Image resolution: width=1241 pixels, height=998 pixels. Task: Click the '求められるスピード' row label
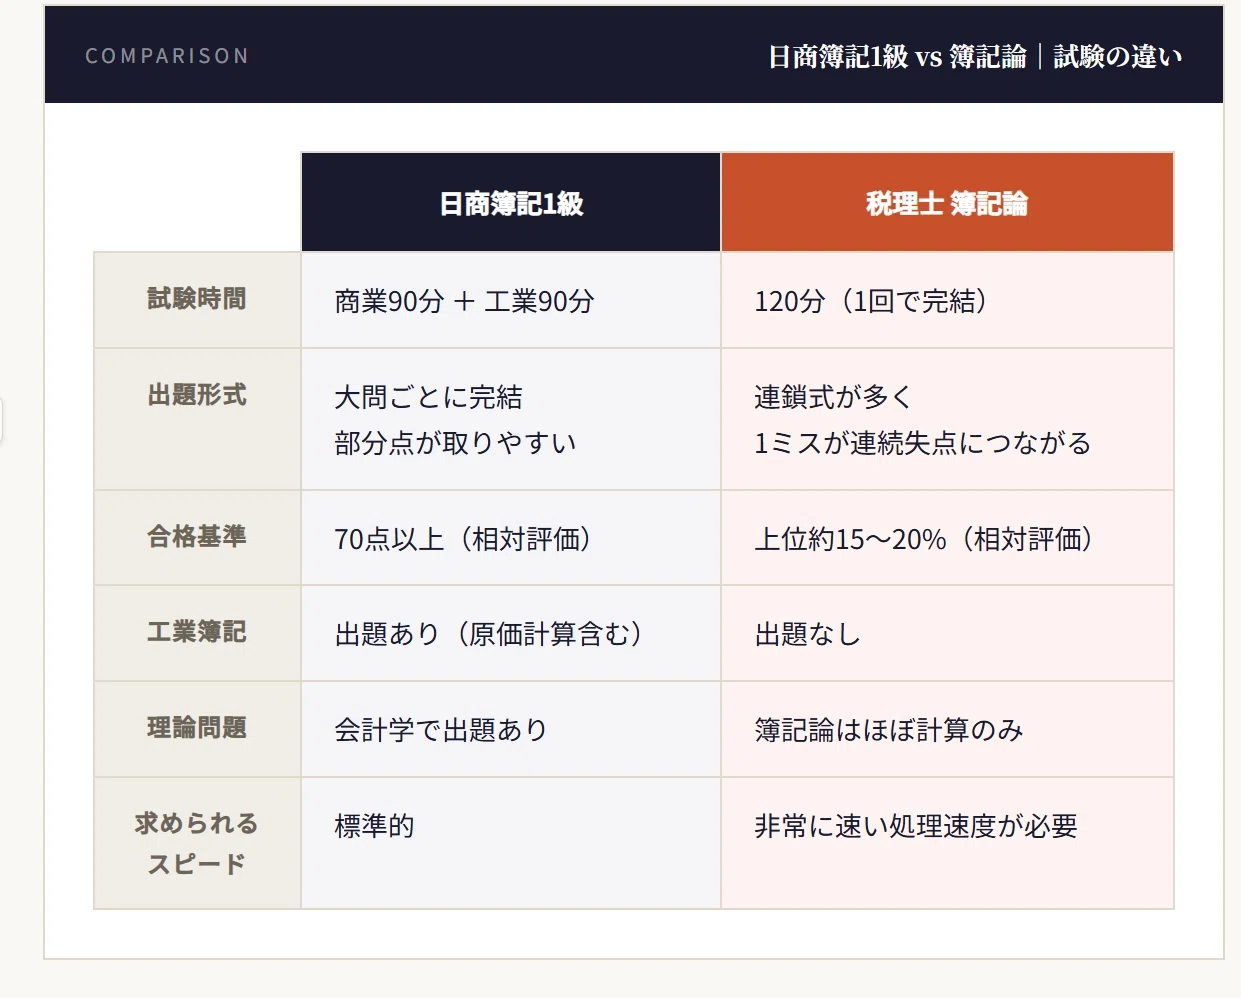[197, 843]
